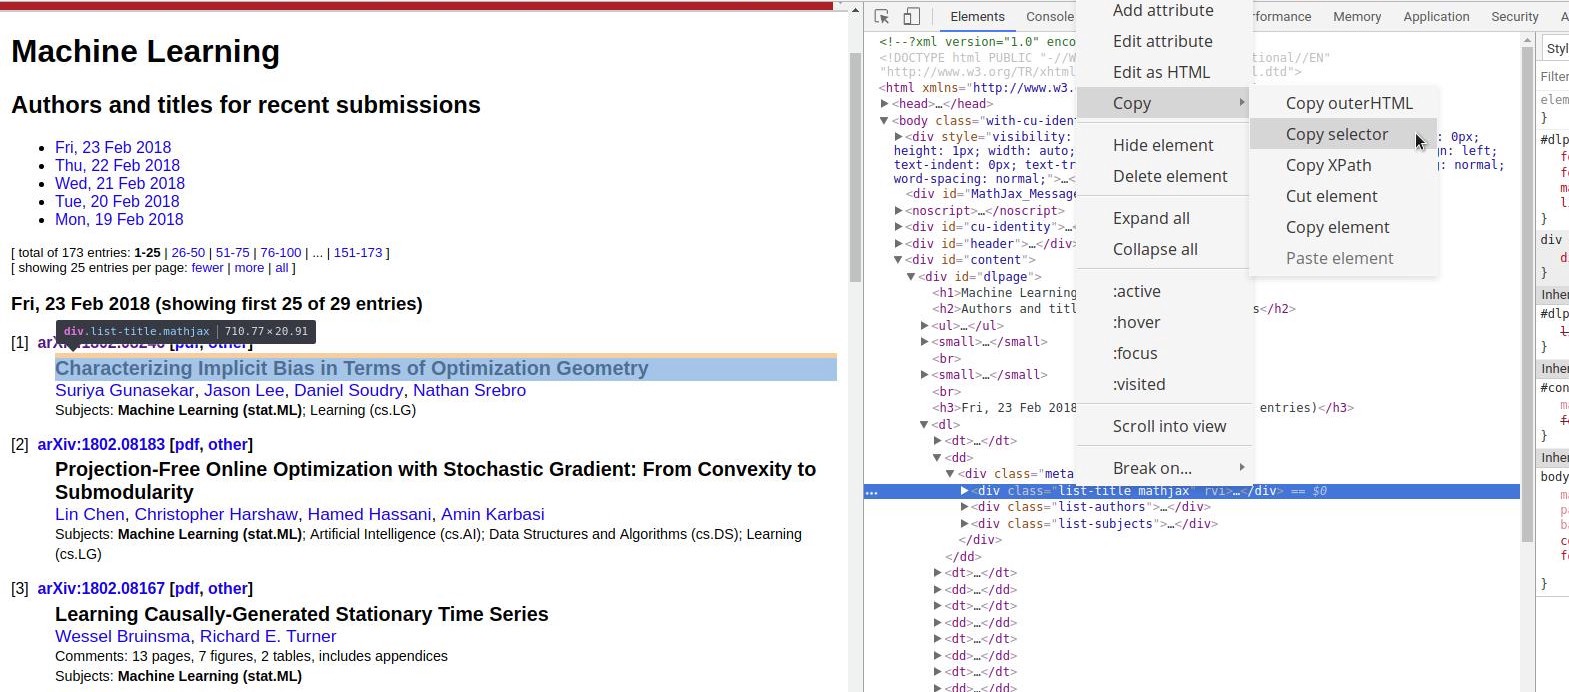Toggle the :focus forced state
Screen dimensions: 1569x692
1135,353
